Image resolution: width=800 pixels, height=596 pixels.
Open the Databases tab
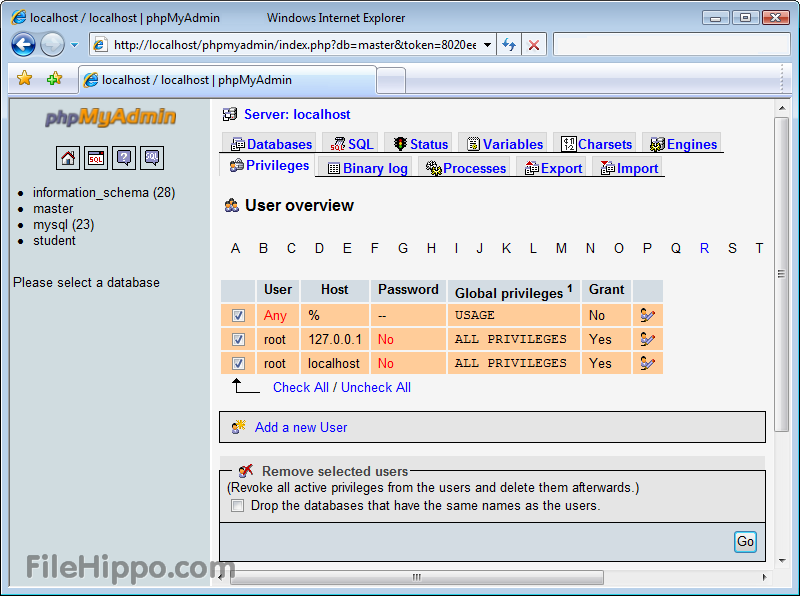coord(271,144)
